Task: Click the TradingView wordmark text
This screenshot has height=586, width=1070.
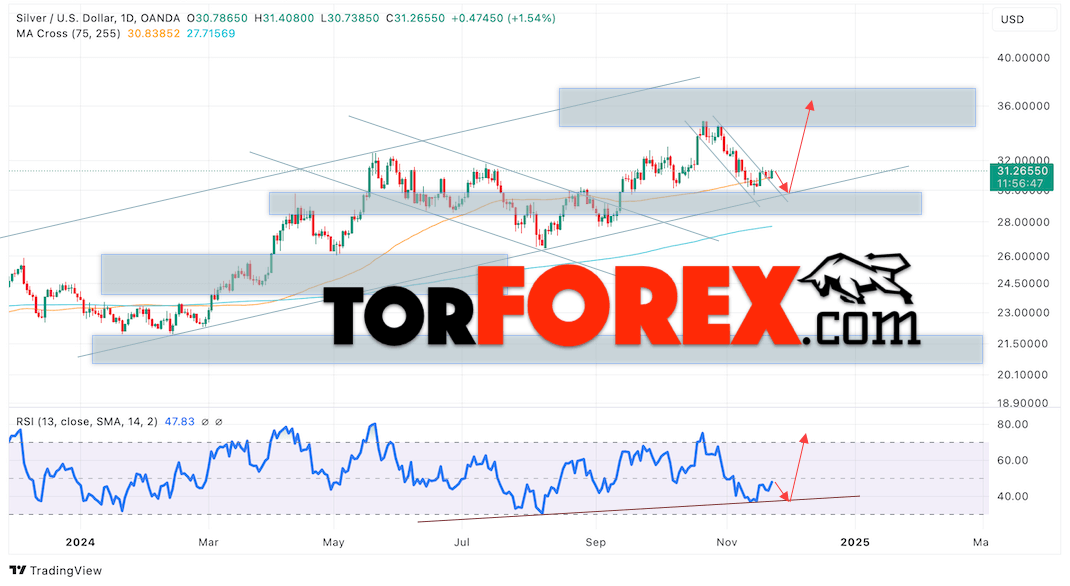Action: click(66, 571)
